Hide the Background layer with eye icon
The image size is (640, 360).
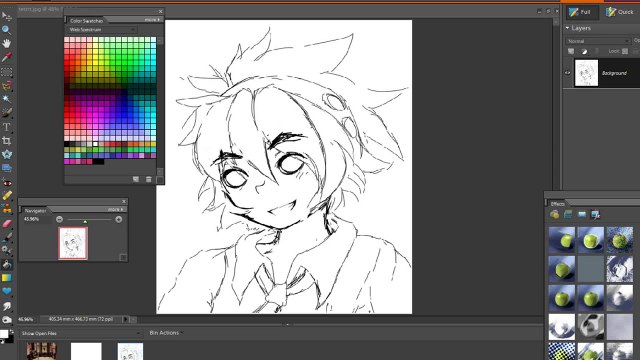tap(567, 73)
